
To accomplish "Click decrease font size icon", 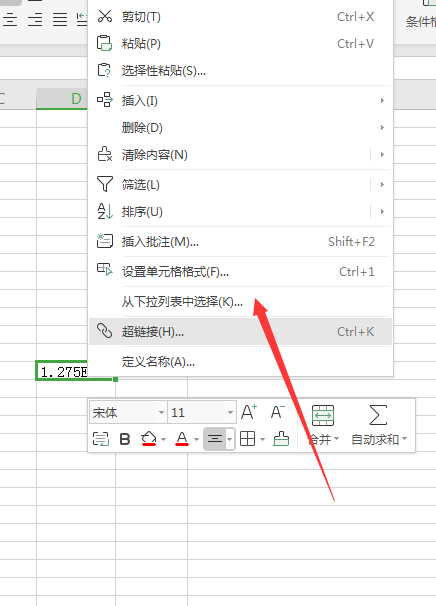I will click(277, 412).
